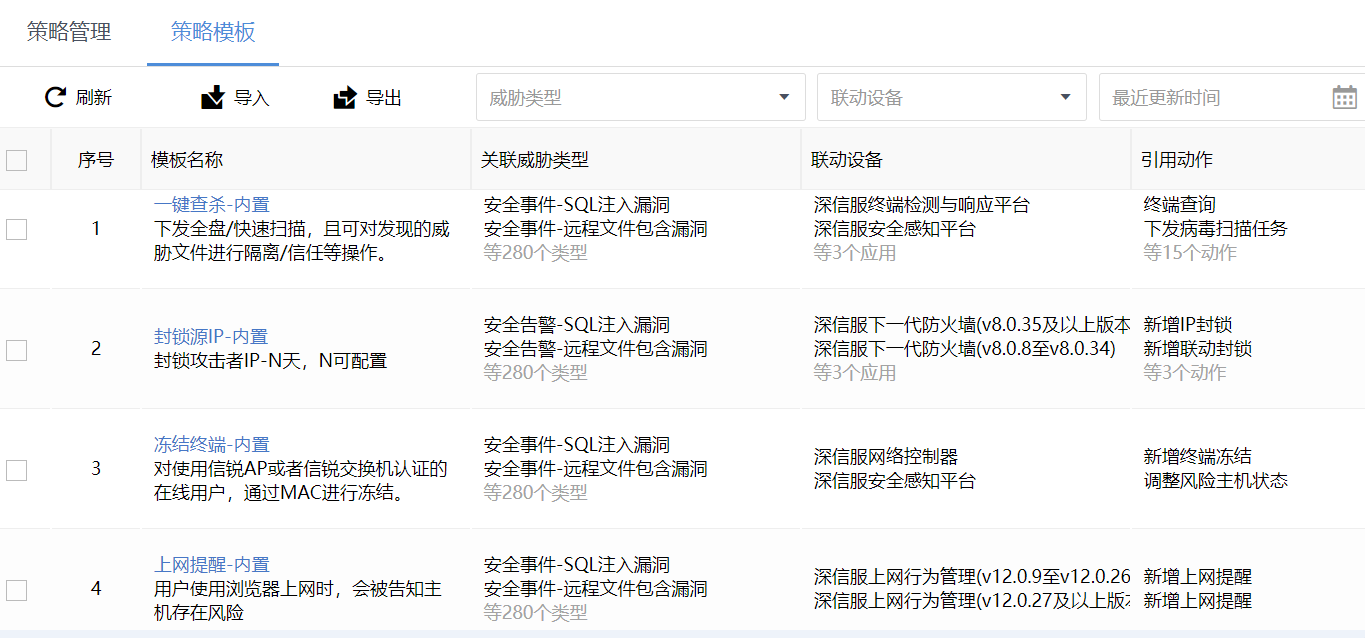
Task: Select the 策略模板 tab
Action: click(x=213, y=32)
